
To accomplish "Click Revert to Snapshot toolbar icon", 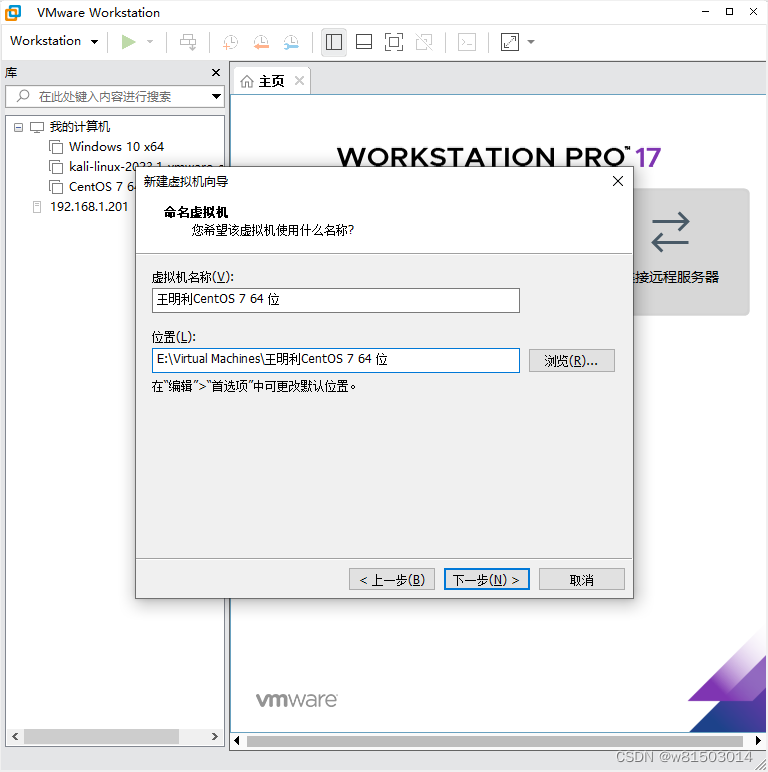I will pyautogui.click(x=261, y=42).
